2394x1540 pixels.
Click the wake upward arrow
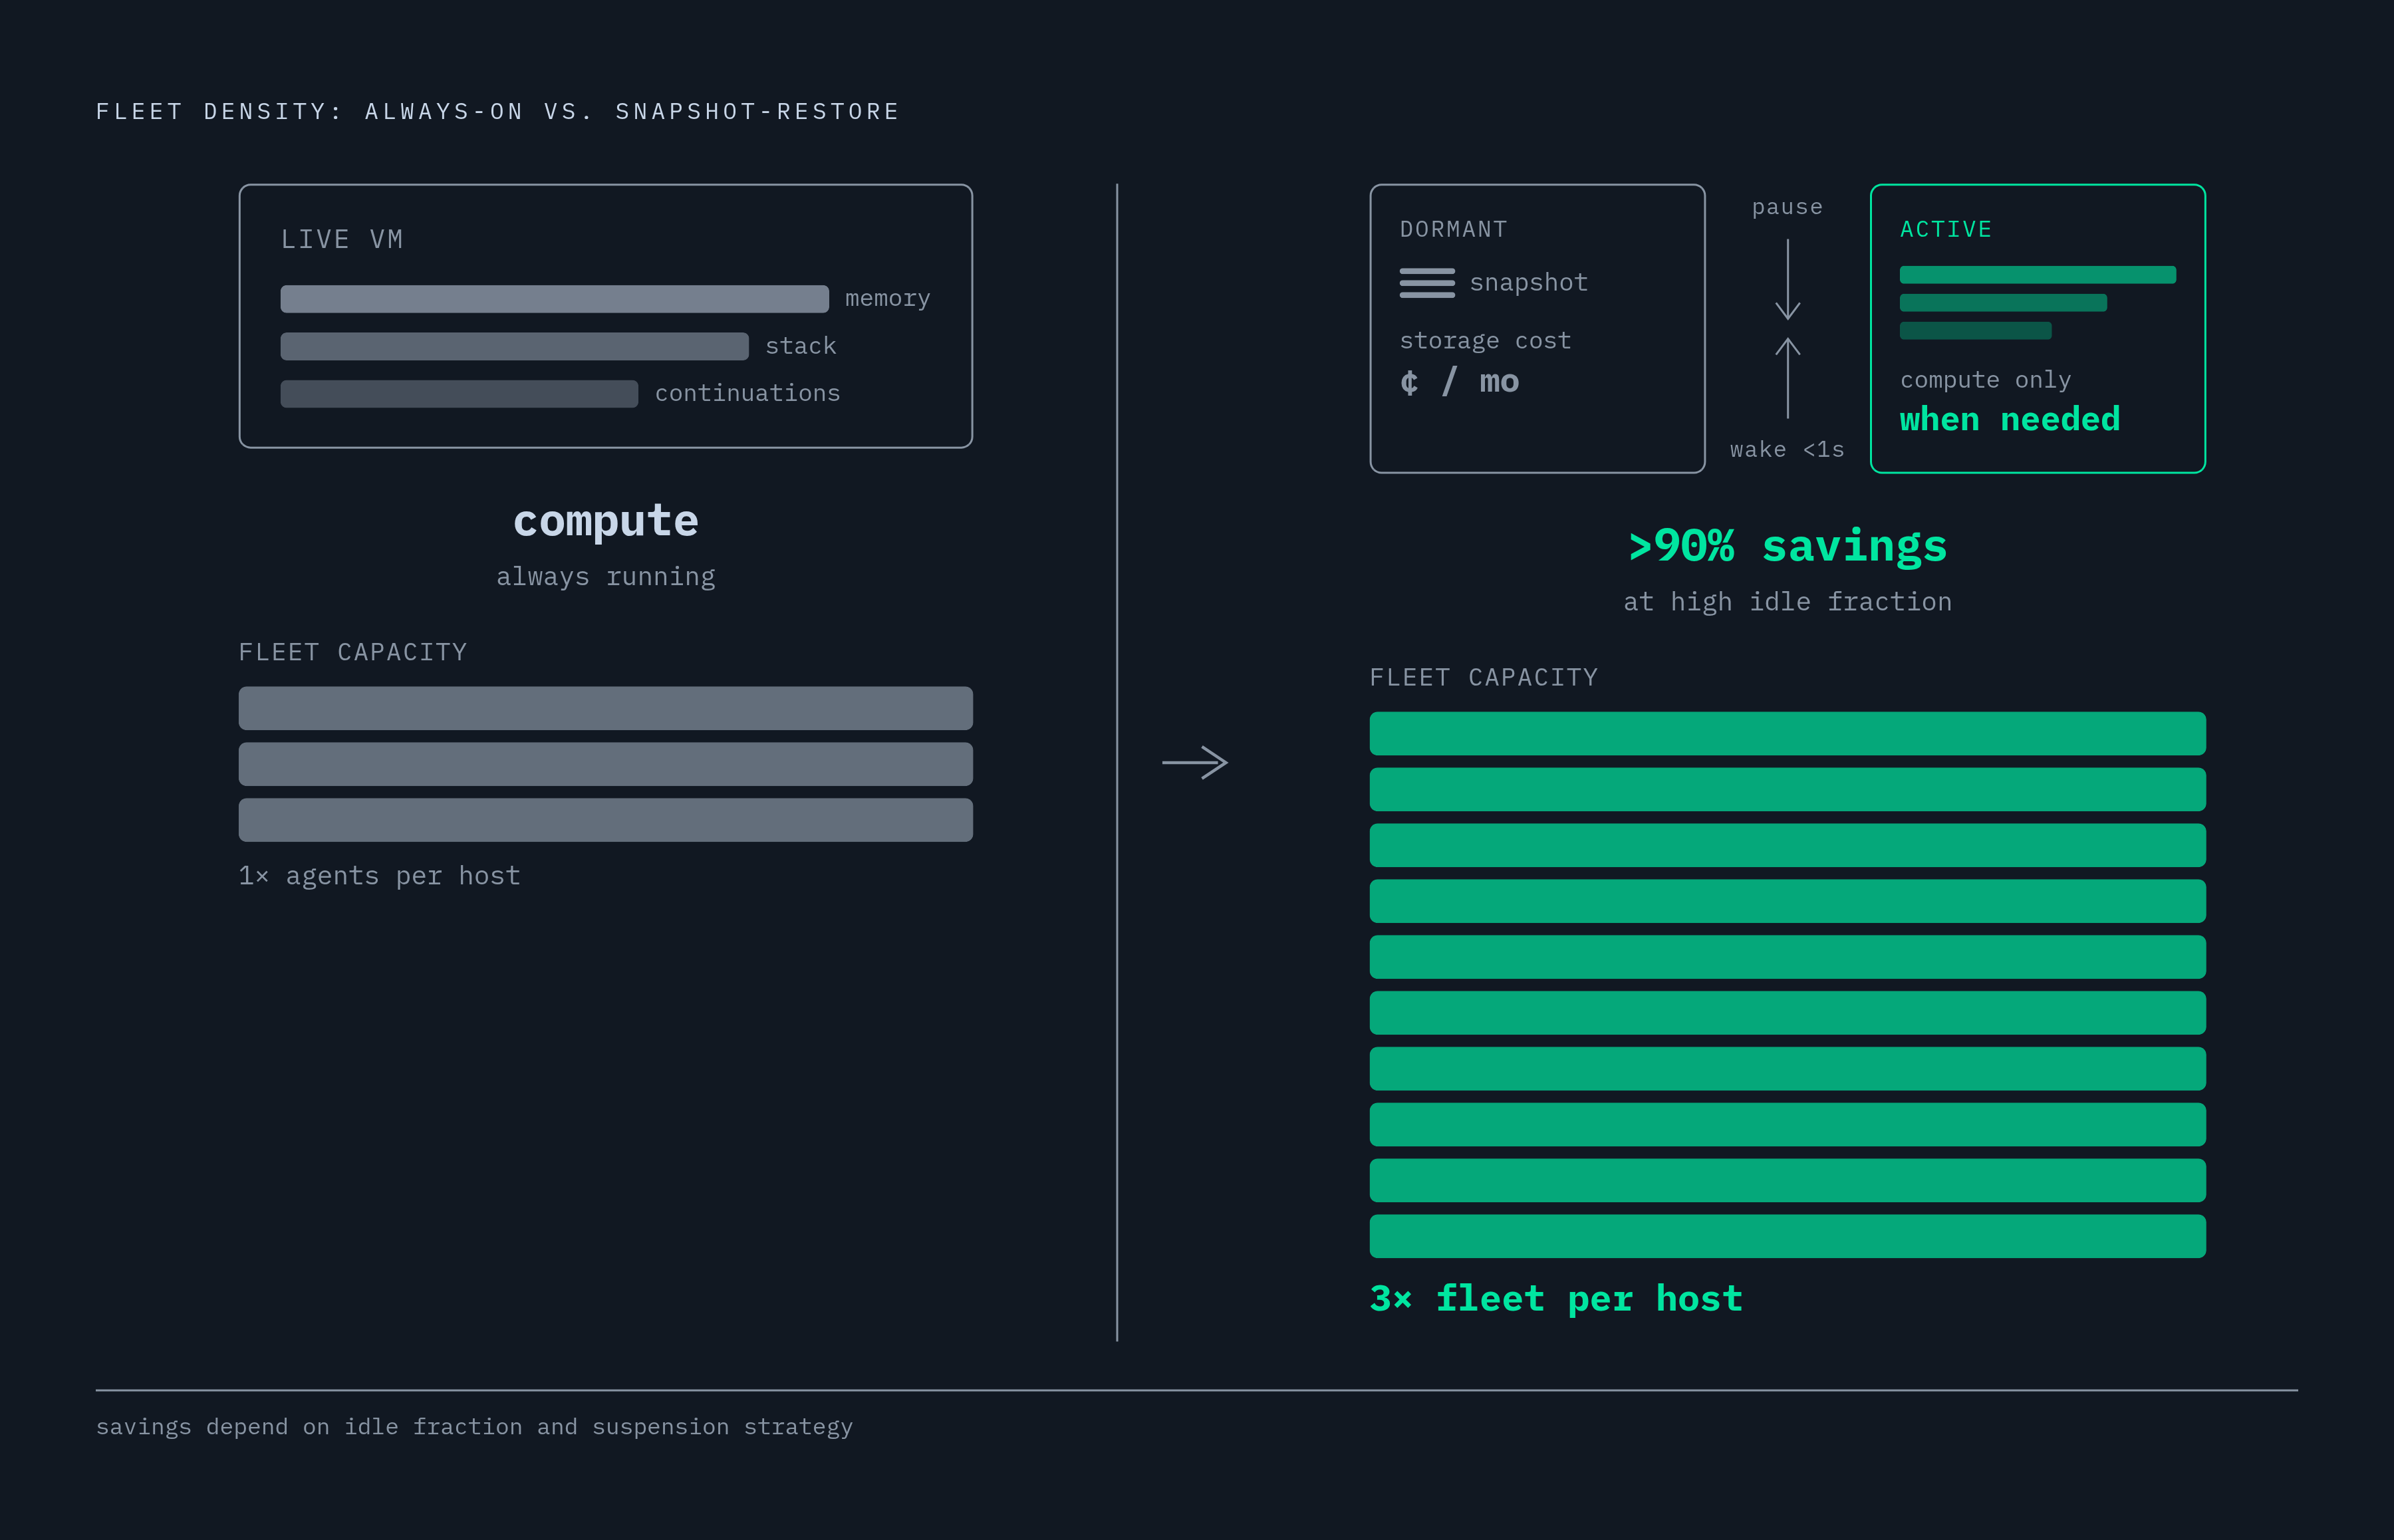click(1787, 378)
